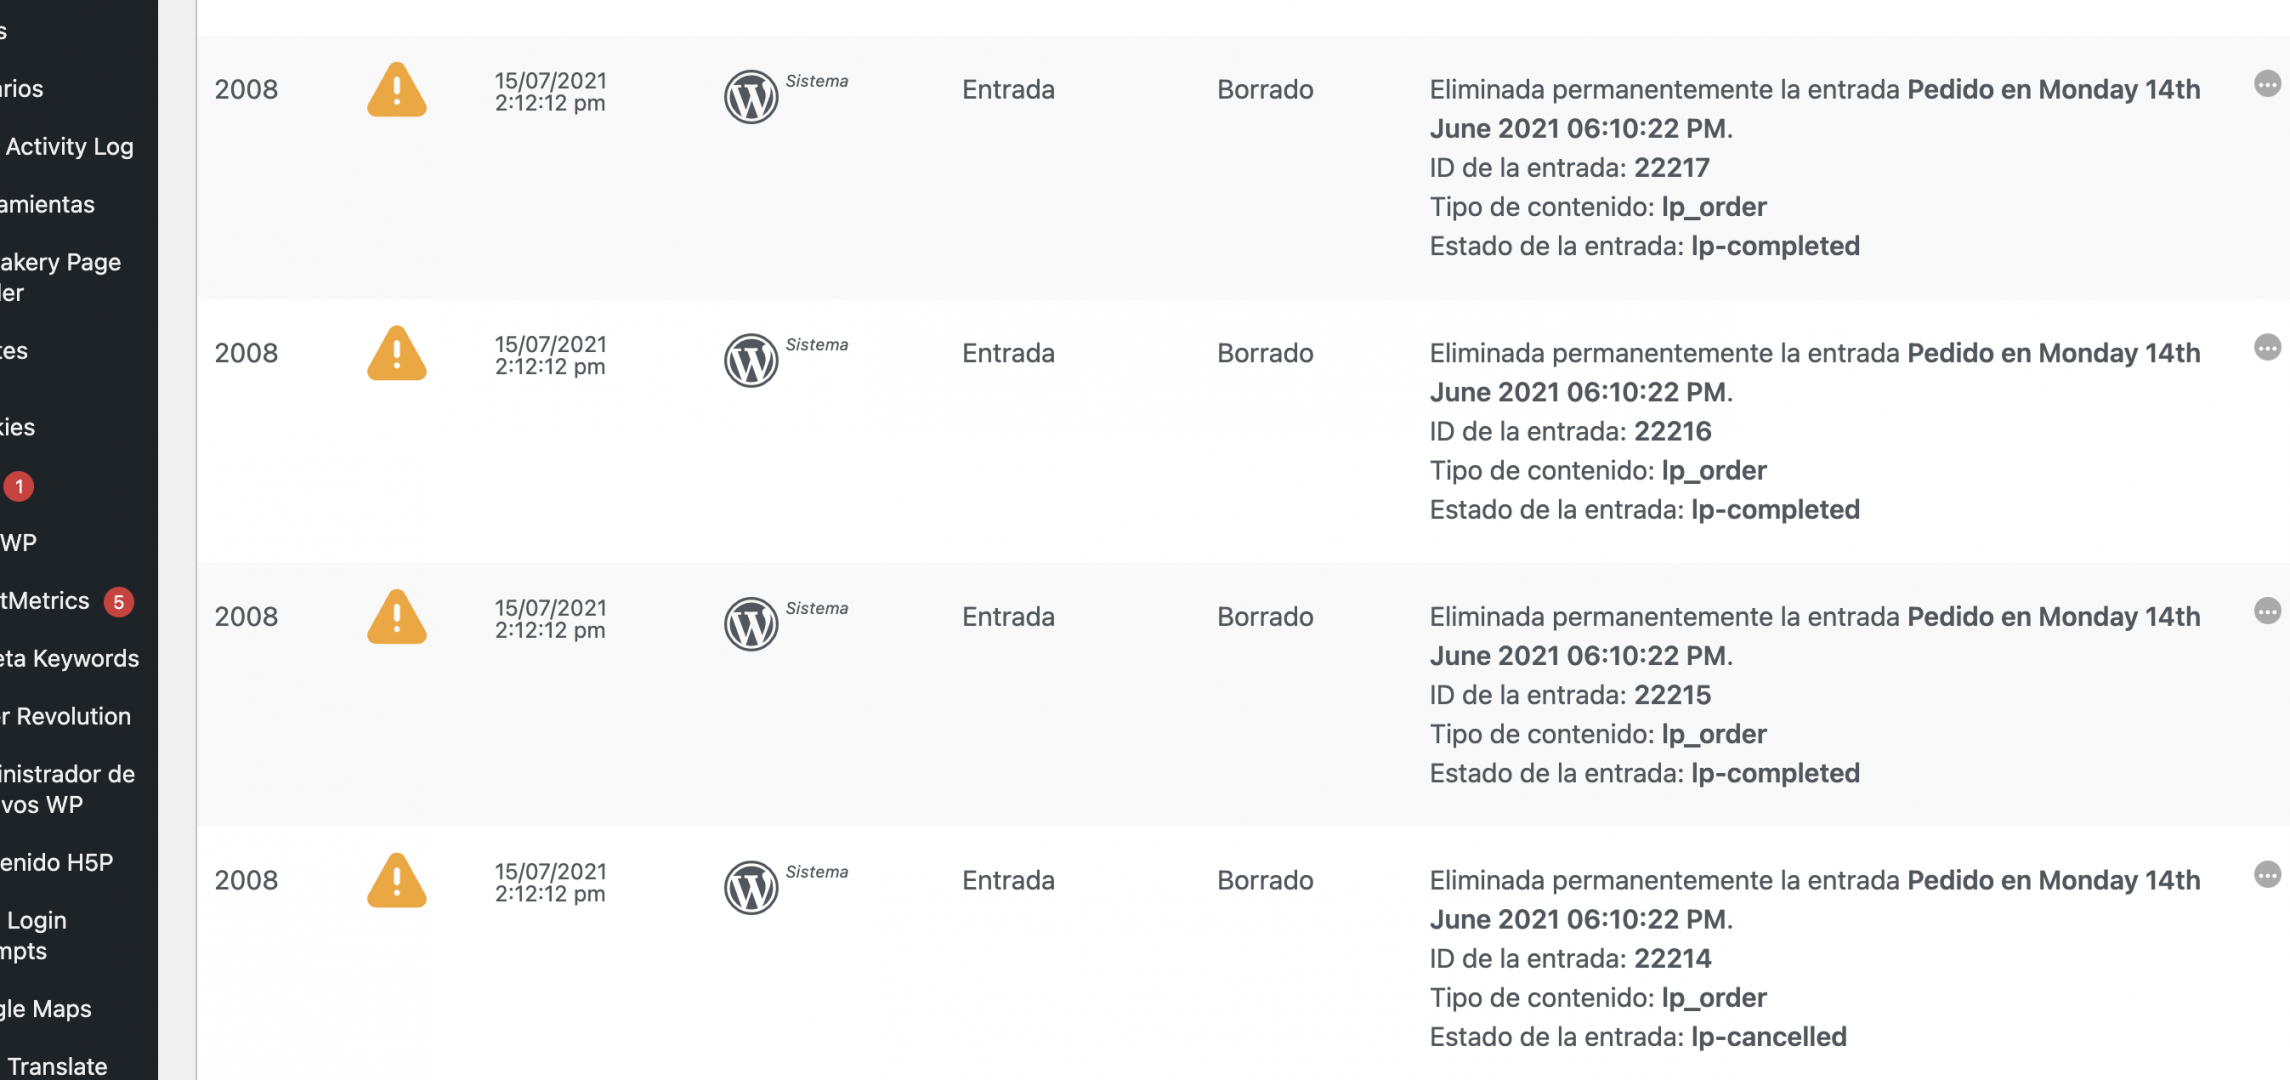Open the Revolution slider sidebar menu

tap(66, 716)
